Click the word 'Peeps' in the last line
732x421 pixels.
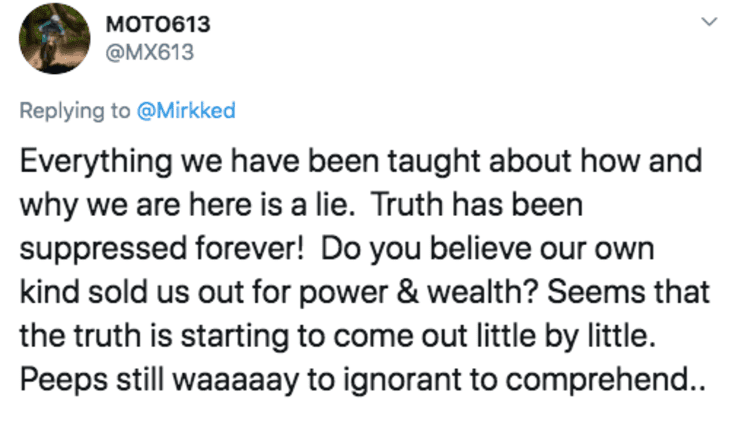pos(64,381)
